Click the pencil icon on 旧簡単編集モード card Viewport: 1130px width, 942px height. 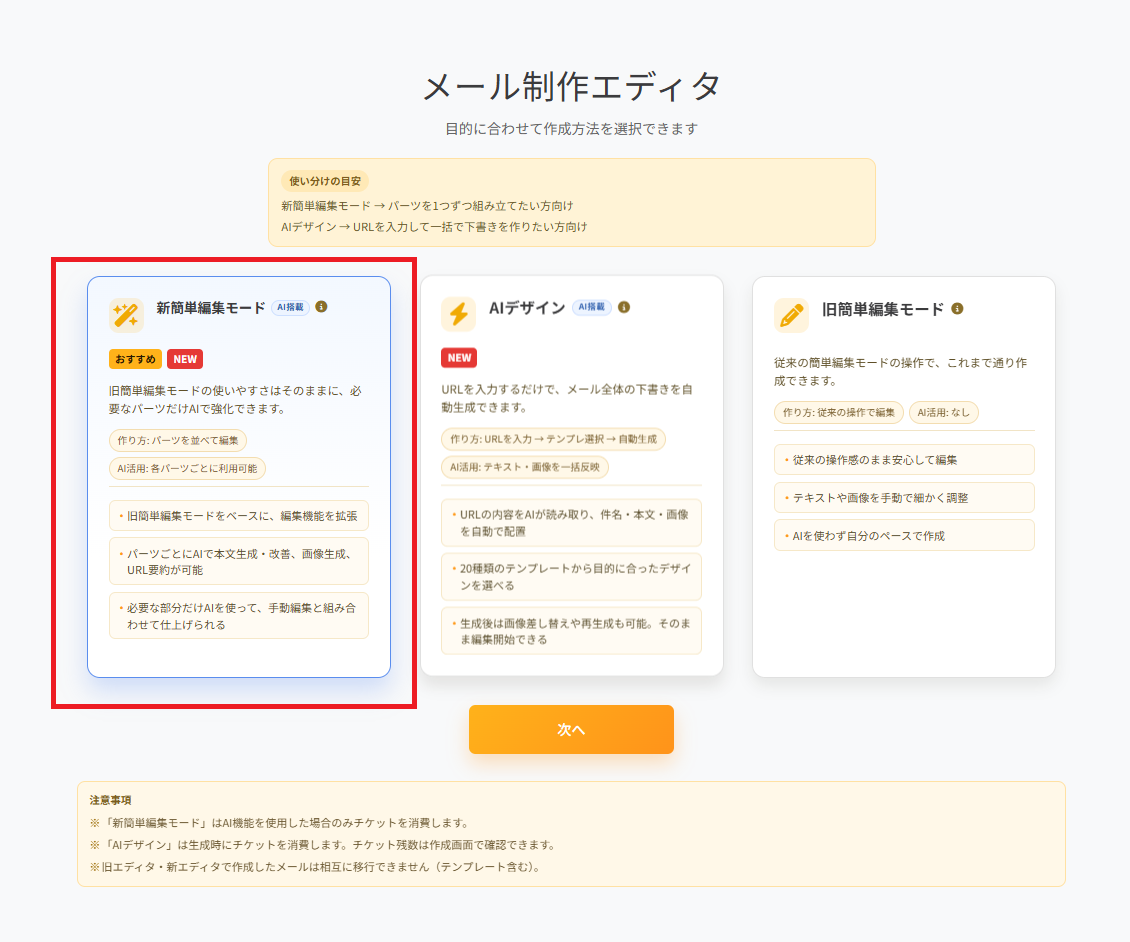[x=790, y=315]
